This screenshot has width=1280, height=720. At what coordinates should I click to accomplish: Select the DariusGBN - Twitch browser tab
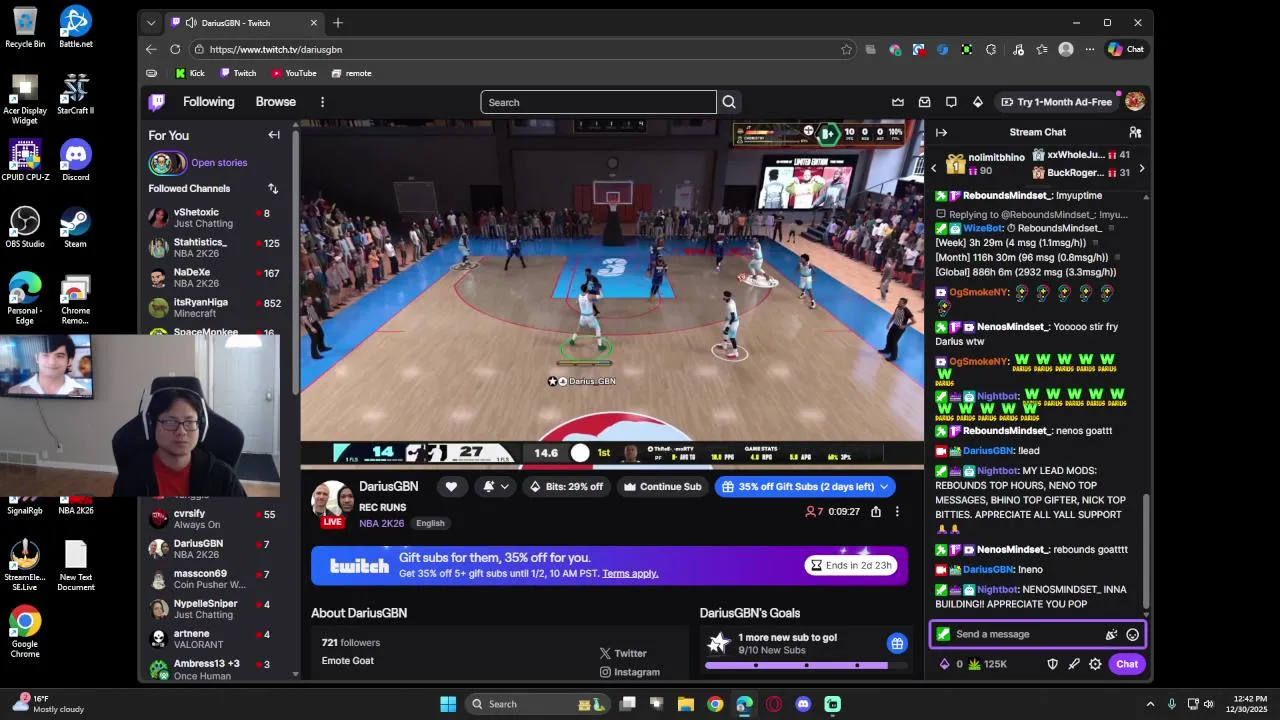[x=245, y=23]
